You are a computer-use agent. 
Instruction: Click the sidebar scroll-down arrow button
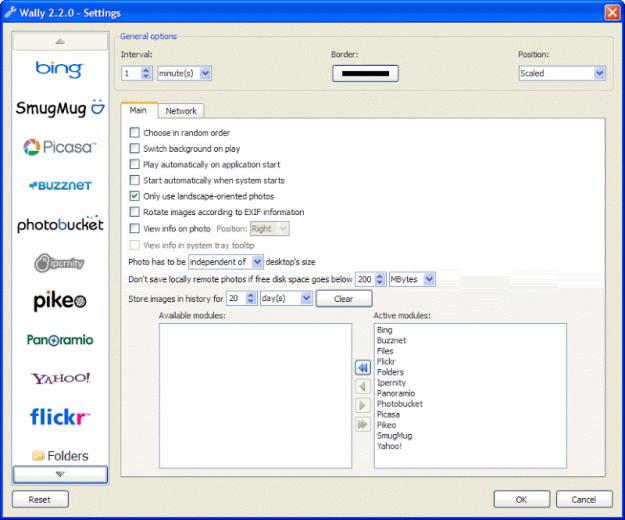(x=60, y=474)
